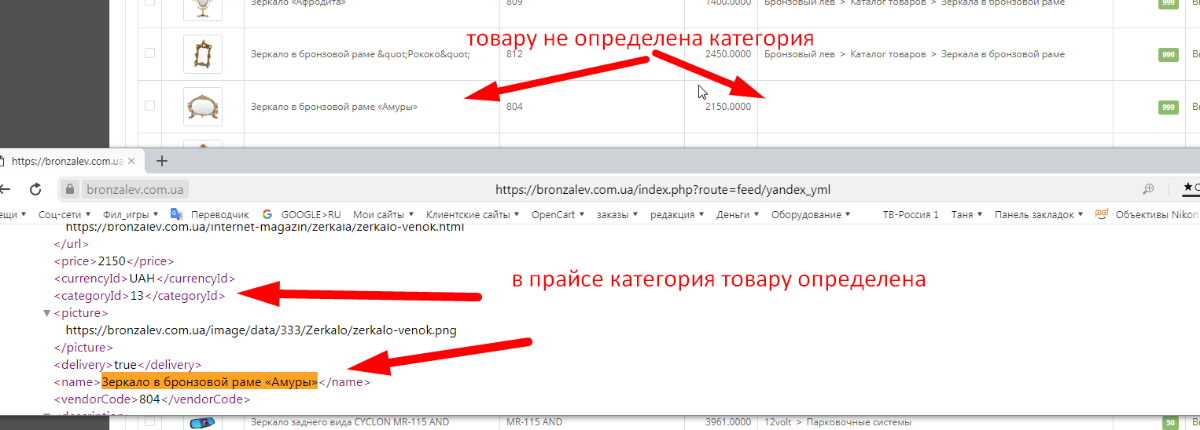Open site info lock next to bronzalev.com.ua
This screenshot has width=1200, height=430.
(x=70, y=188)
